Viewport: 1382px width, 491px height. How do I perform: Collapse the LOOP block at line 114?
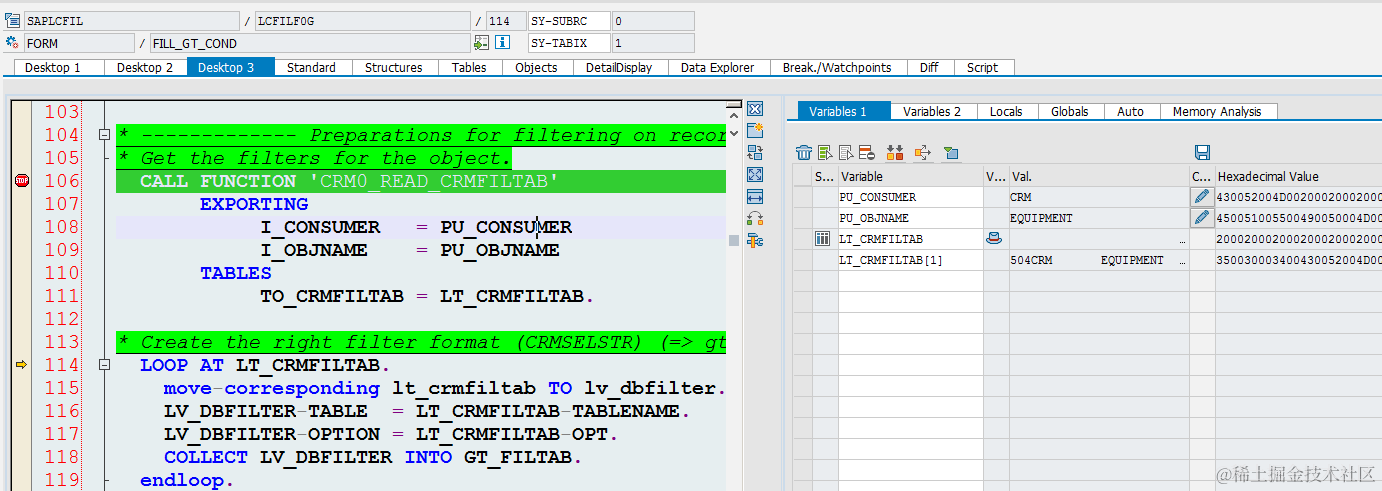coord(103,365)
